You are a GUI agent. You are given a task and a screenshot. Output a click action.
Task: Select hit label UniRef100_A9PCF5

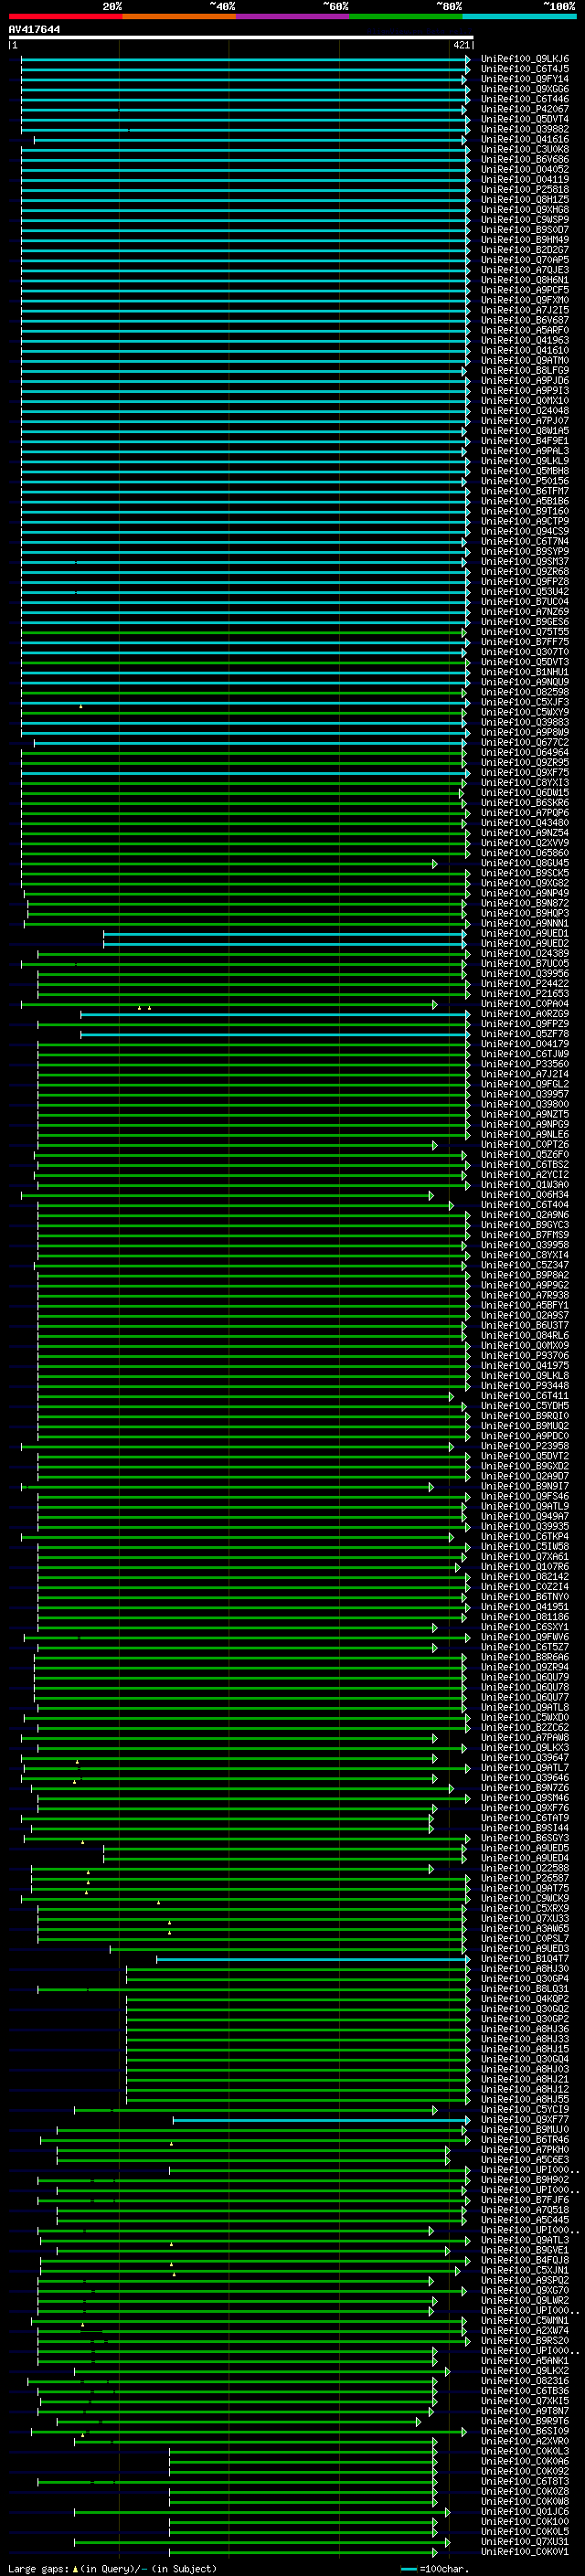(524, 290)
